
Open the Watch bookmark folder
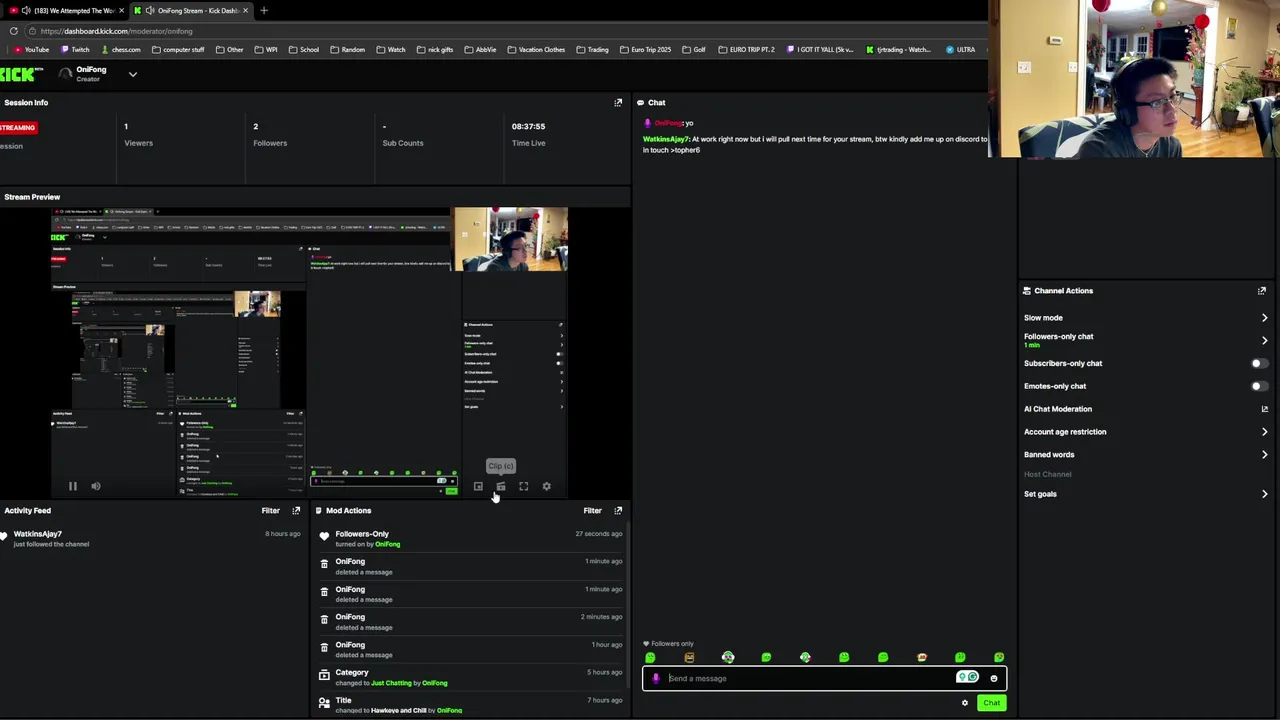pos(391,50)
